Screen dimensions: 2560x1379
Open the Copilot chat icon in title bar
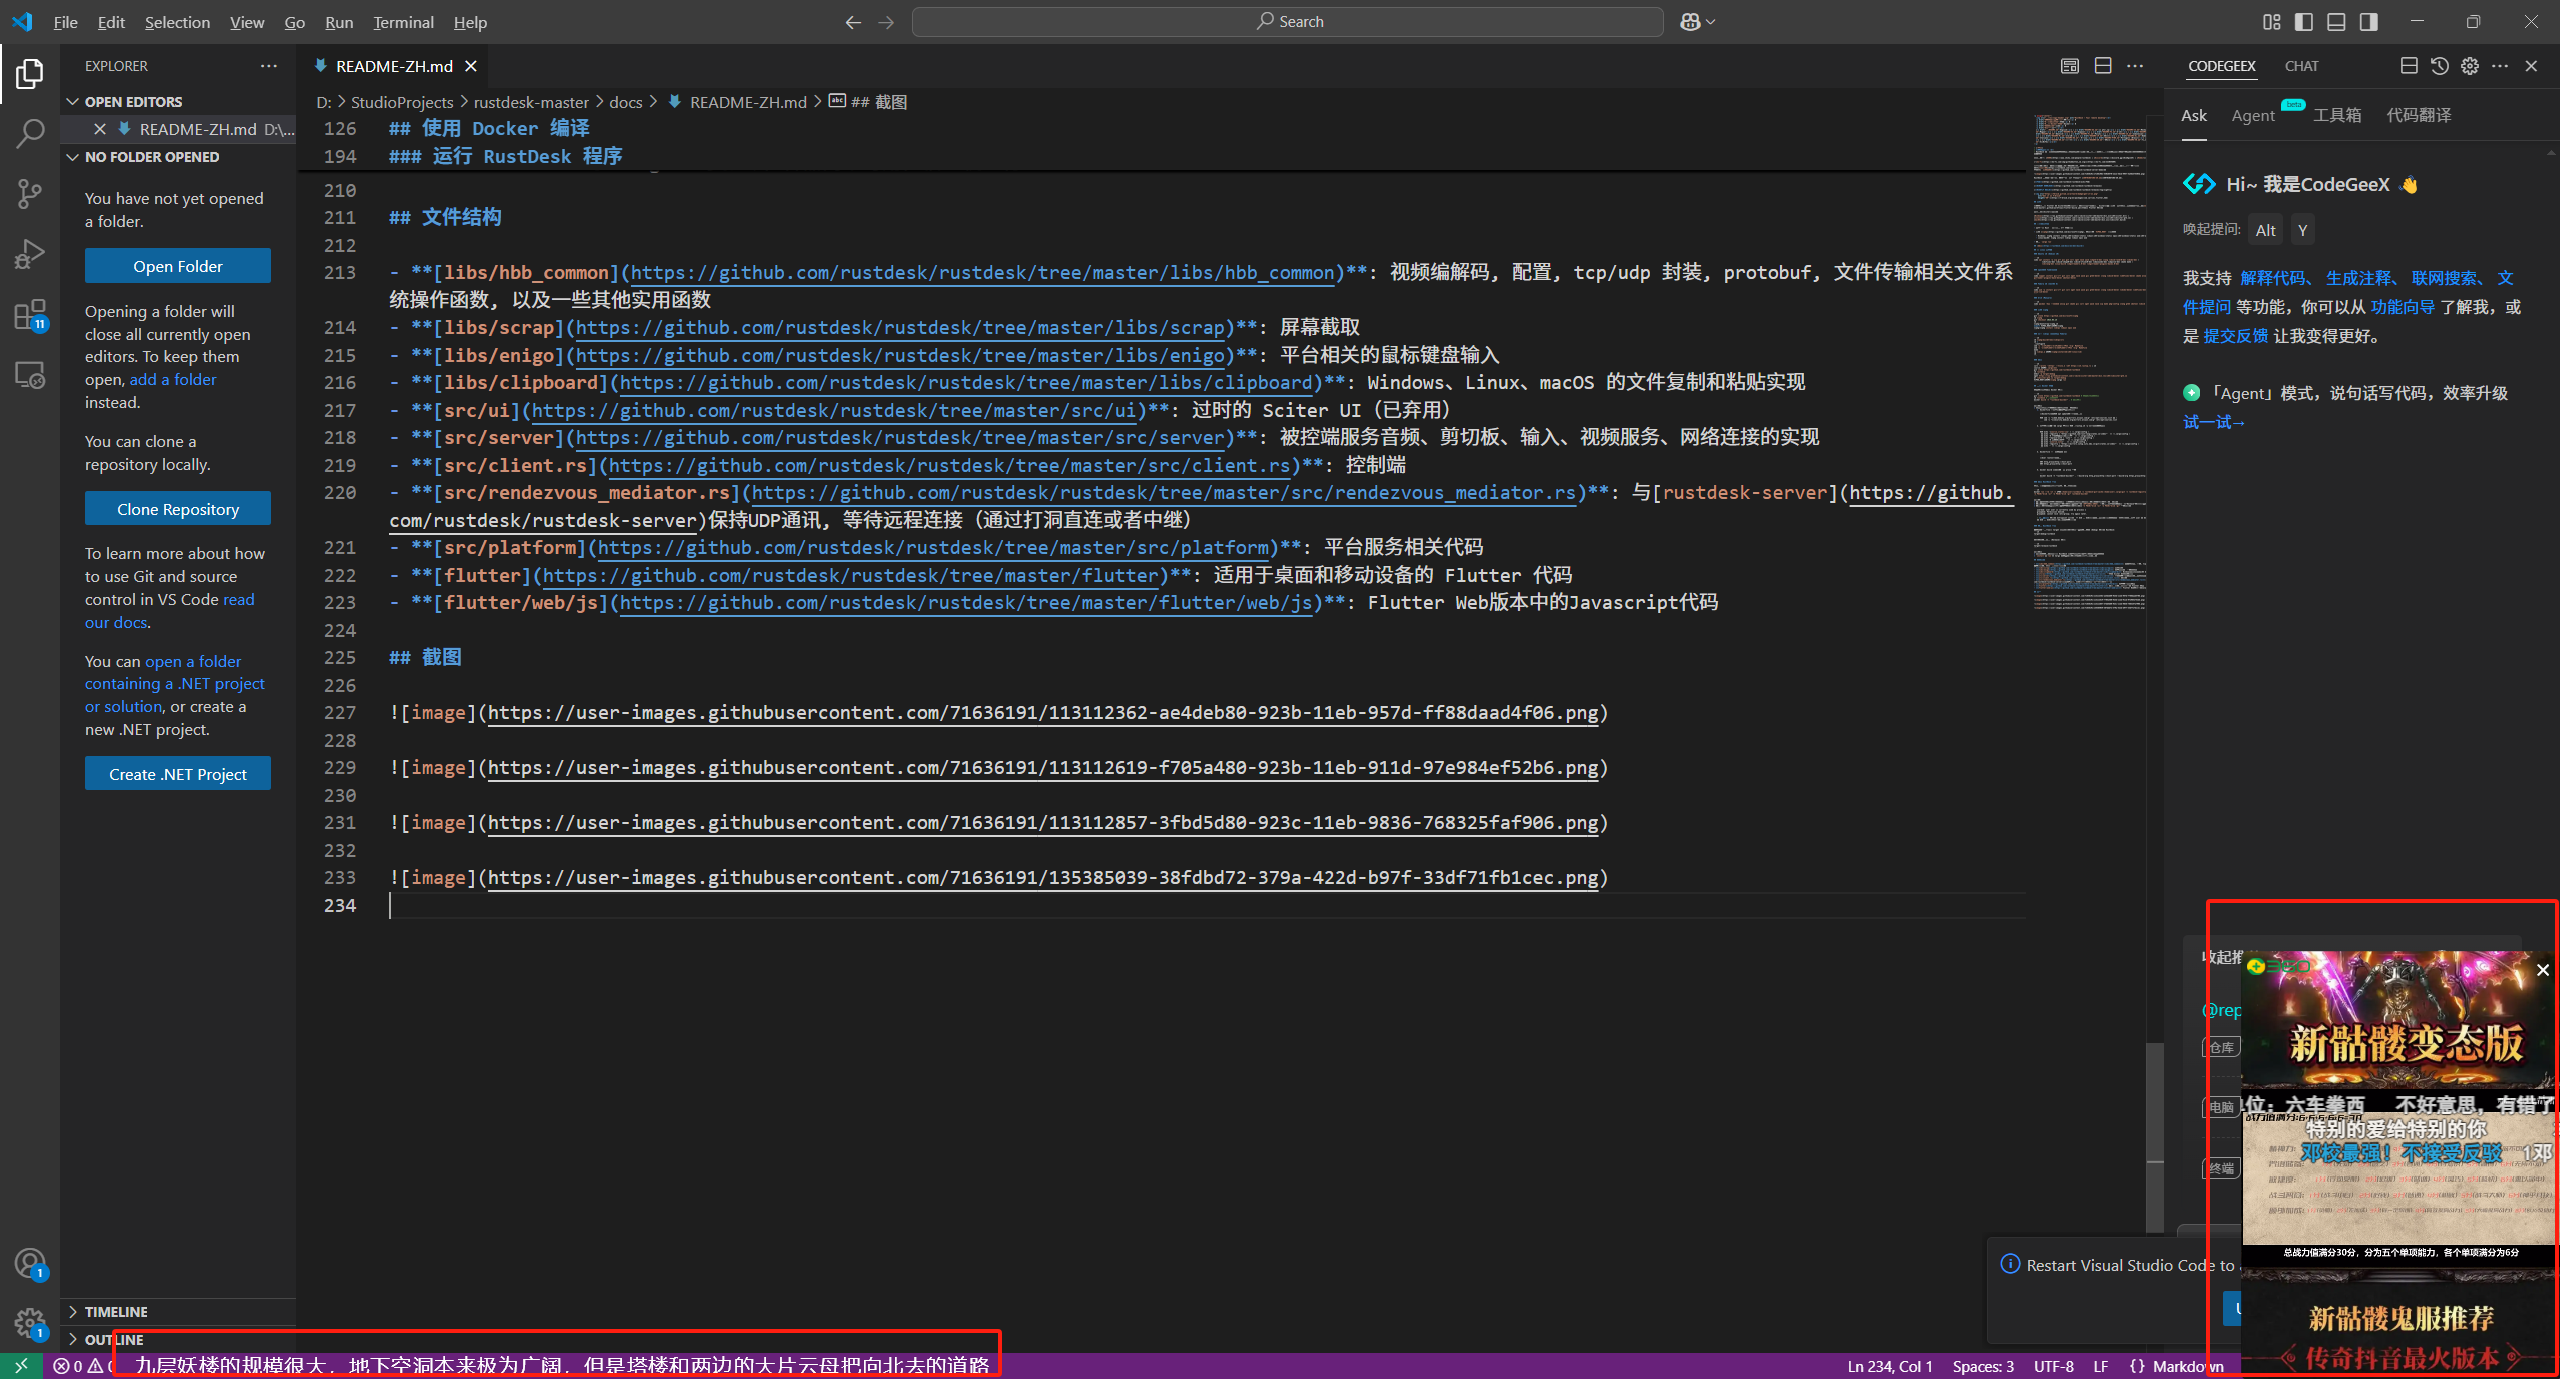click(x=1690, y=22)
